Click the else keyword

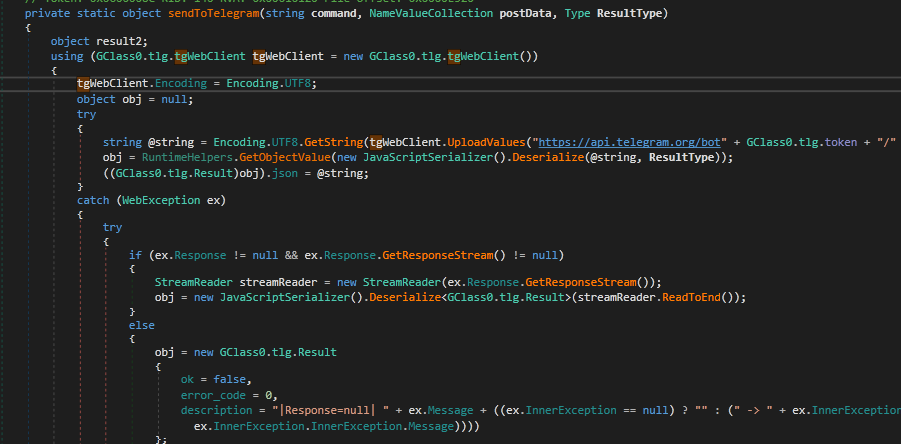[142, 326]
